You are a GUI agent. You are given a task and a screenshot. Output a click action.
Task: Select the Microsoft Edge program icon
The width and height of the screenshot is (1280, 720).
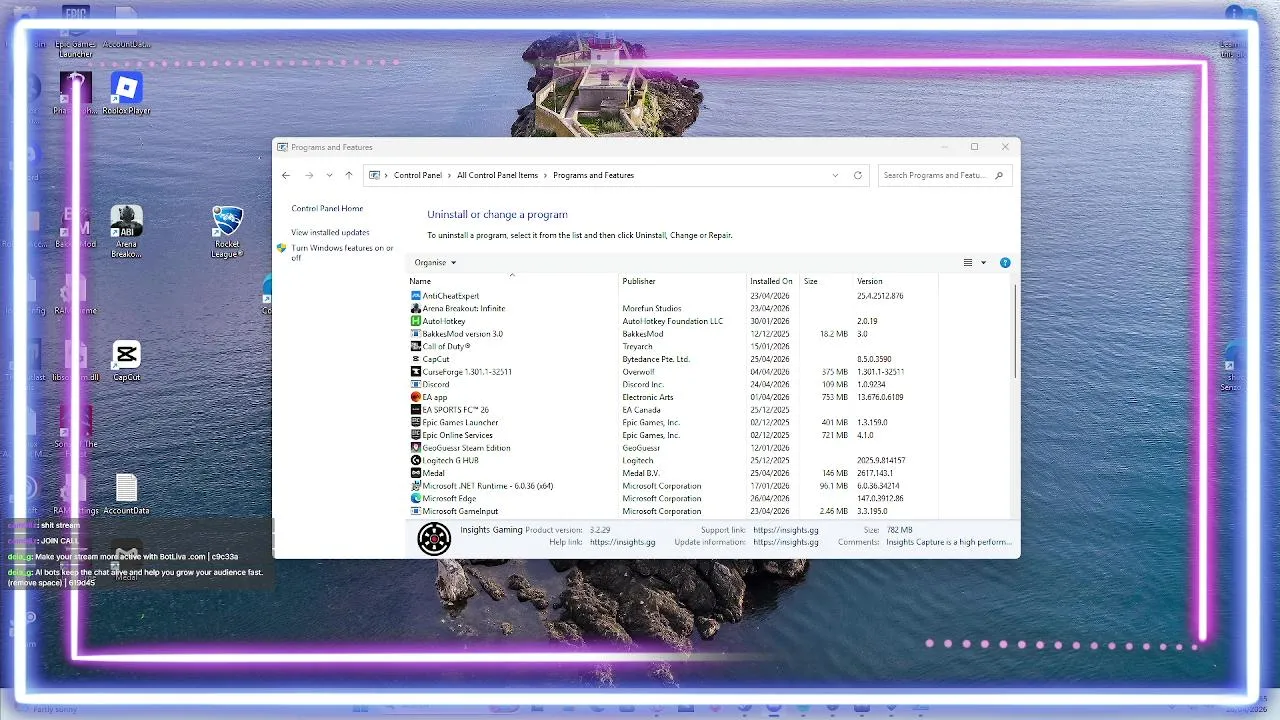click(x=416, y=498)
